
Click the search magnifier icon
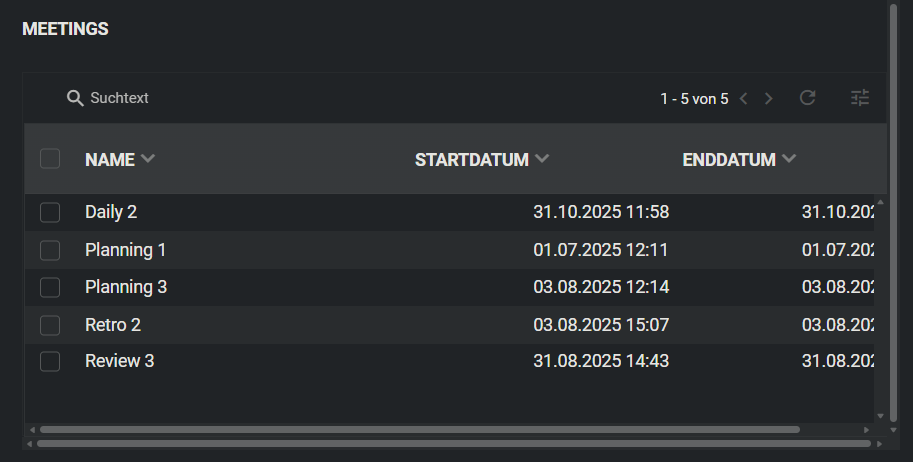click(75, 98)
